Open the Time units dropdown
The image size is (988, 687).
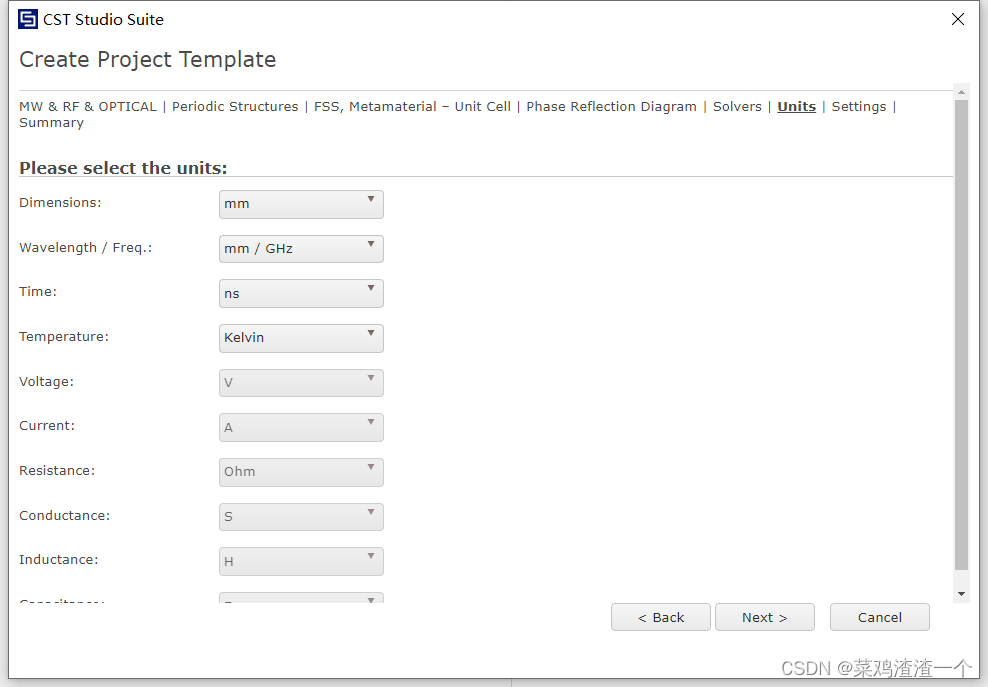coord(301,294)
